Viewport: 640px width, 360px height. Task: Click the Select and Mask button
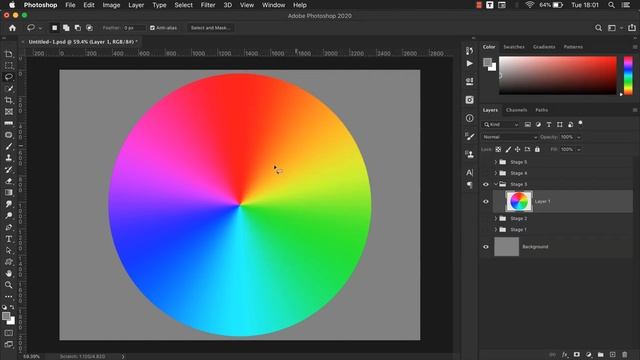click(x=210, y=28)
